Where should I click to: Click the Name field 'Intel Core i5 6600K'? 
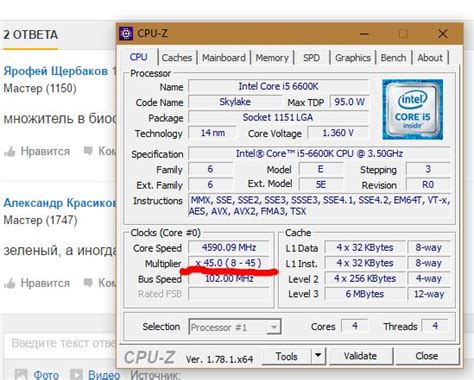[279, 87]
